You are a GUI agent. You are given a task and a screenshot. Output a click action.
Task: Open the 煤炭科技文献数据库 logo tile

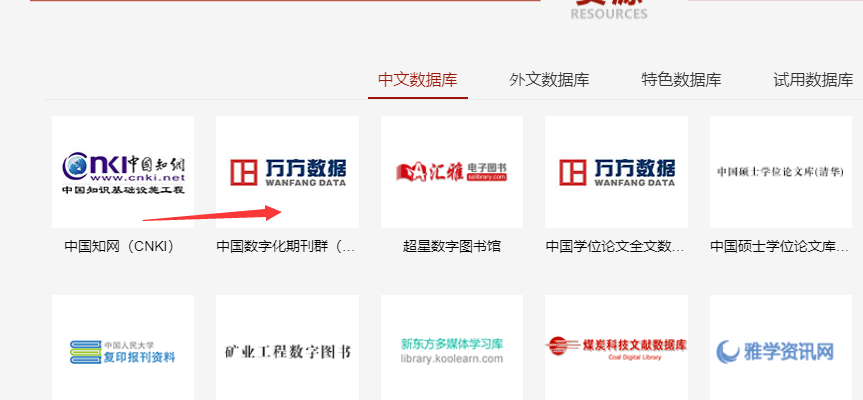click(x=616, y=348)
